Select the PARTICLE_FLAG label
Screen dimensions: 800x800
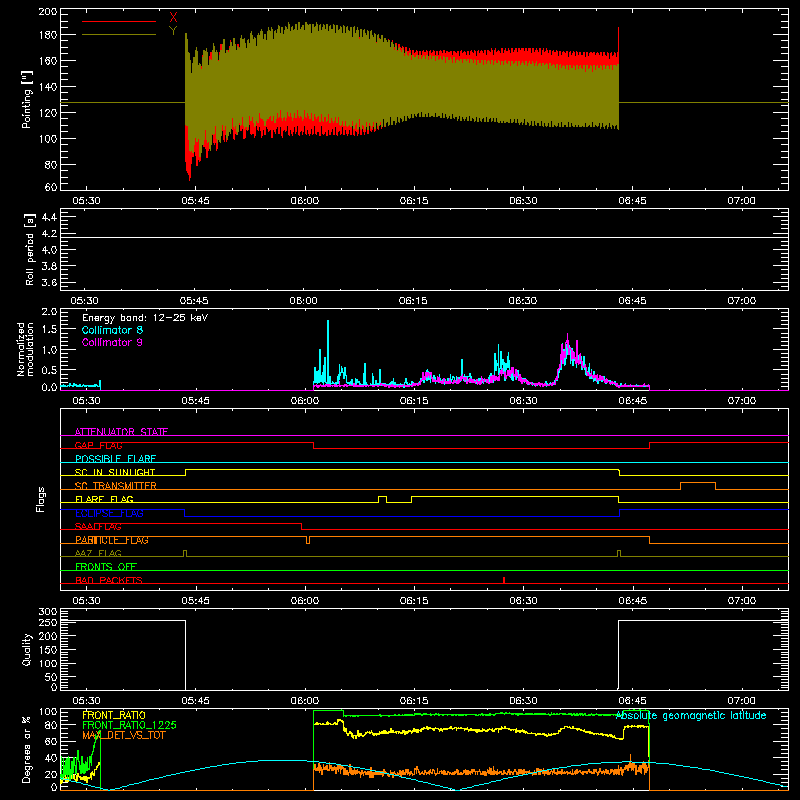click(112, 540)
